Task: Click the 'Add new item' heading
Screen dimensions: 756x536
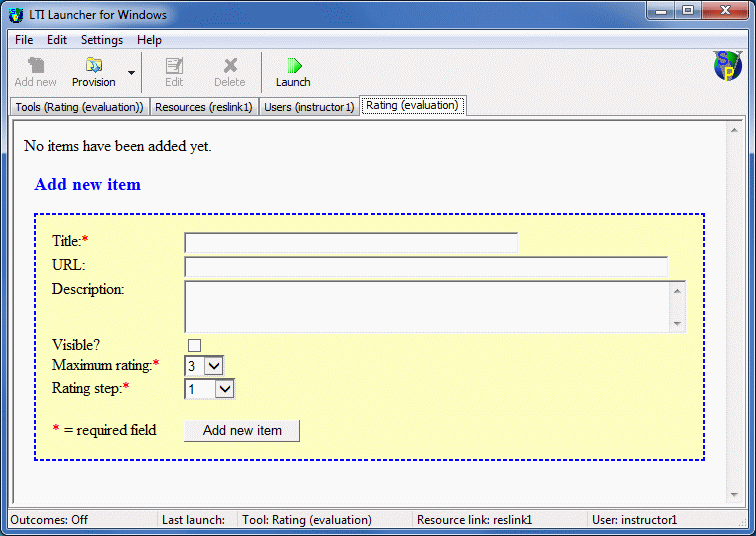Action: [x=87, y=185]
